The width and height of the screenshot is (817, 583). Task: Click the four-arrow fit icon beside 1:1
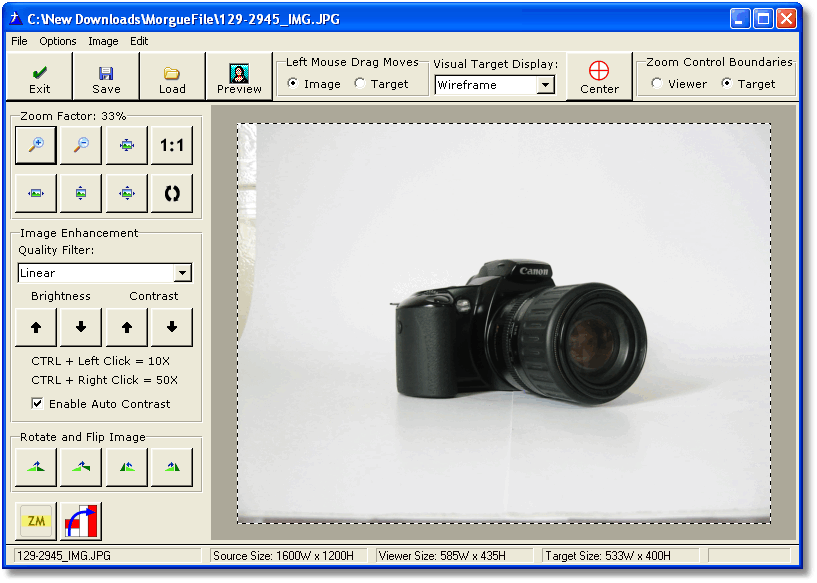tap(127, 145)
